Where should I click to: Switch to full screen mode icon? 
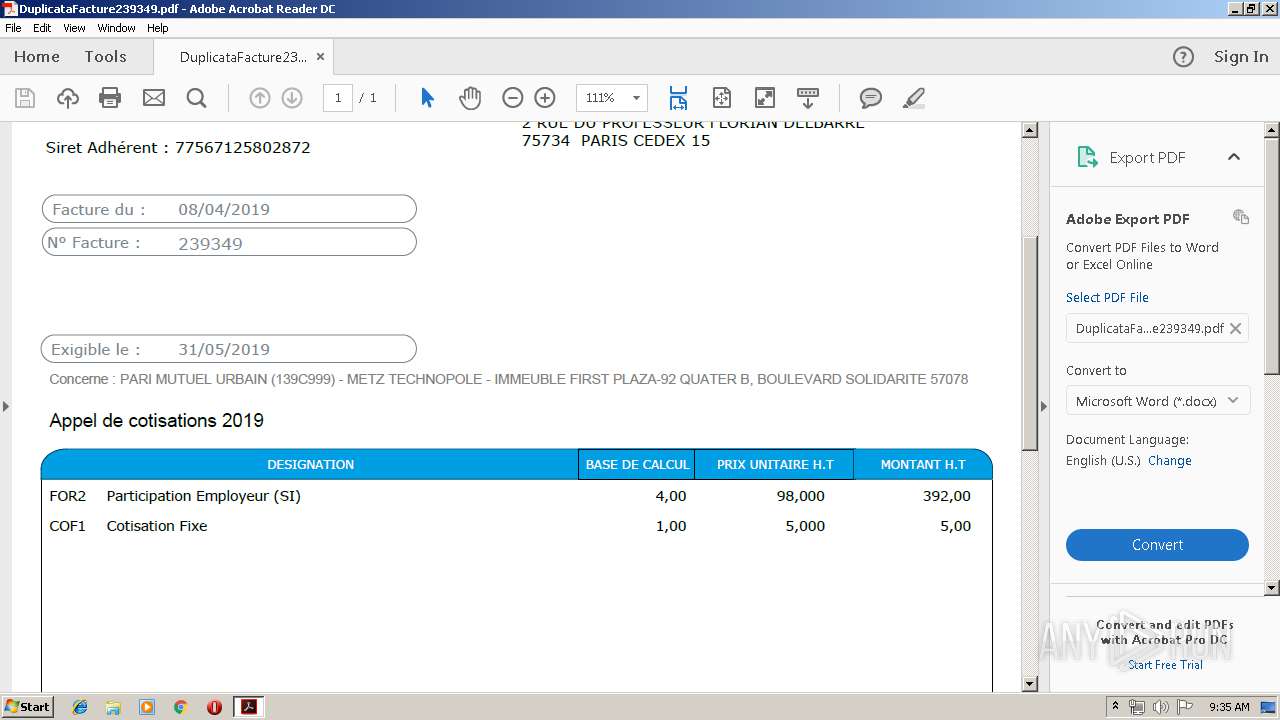[764, 98]
